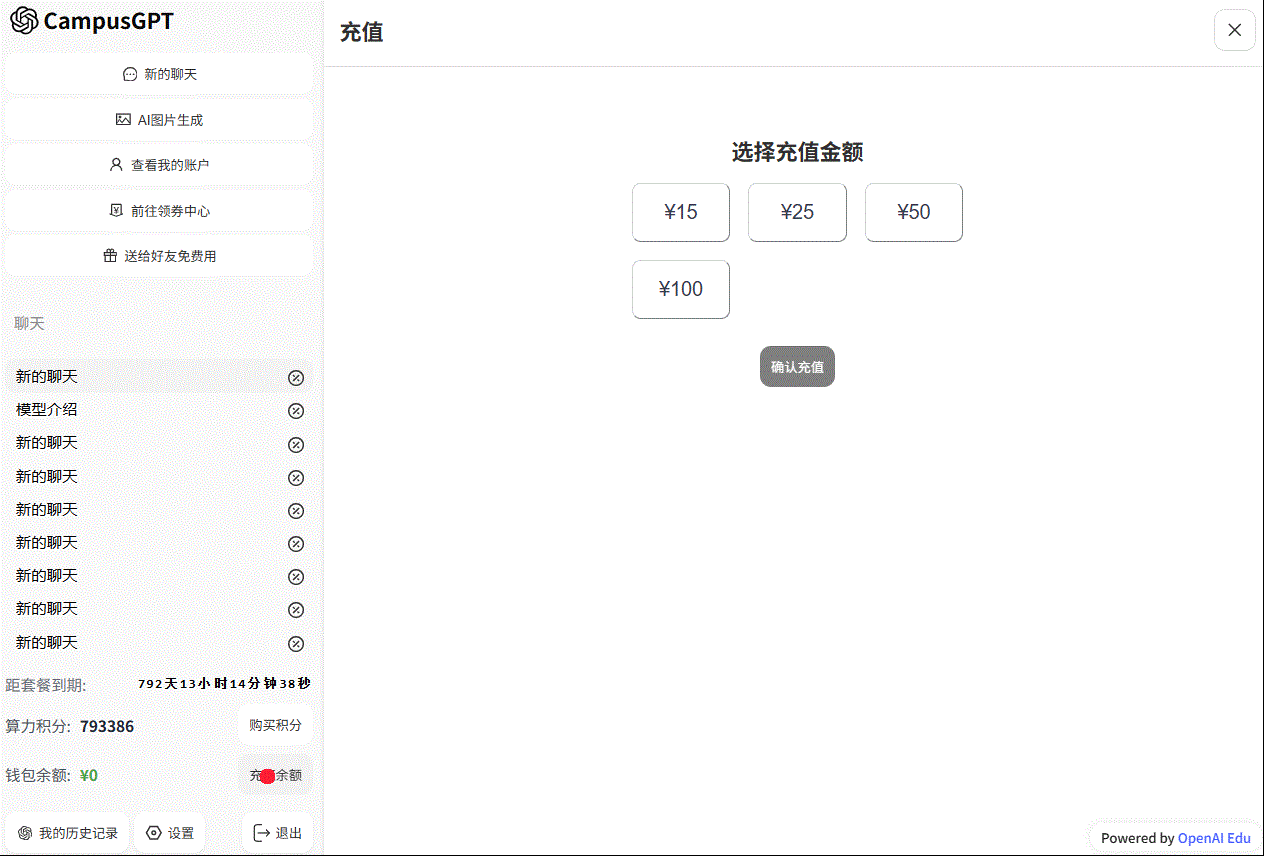
Task: Go to 前往领券中心 coupon center
Action: [x=159, y=211]
